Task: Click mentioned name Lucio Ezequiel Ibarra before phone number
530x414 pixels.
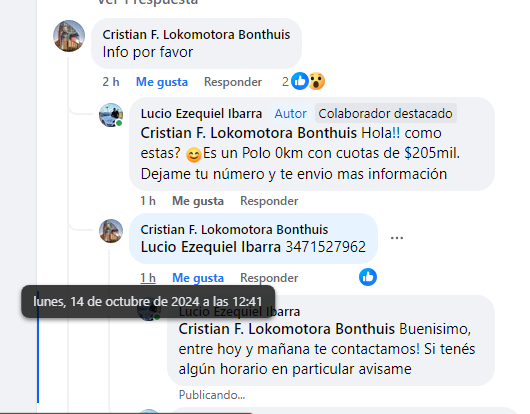Action: (x=211, y=247)
